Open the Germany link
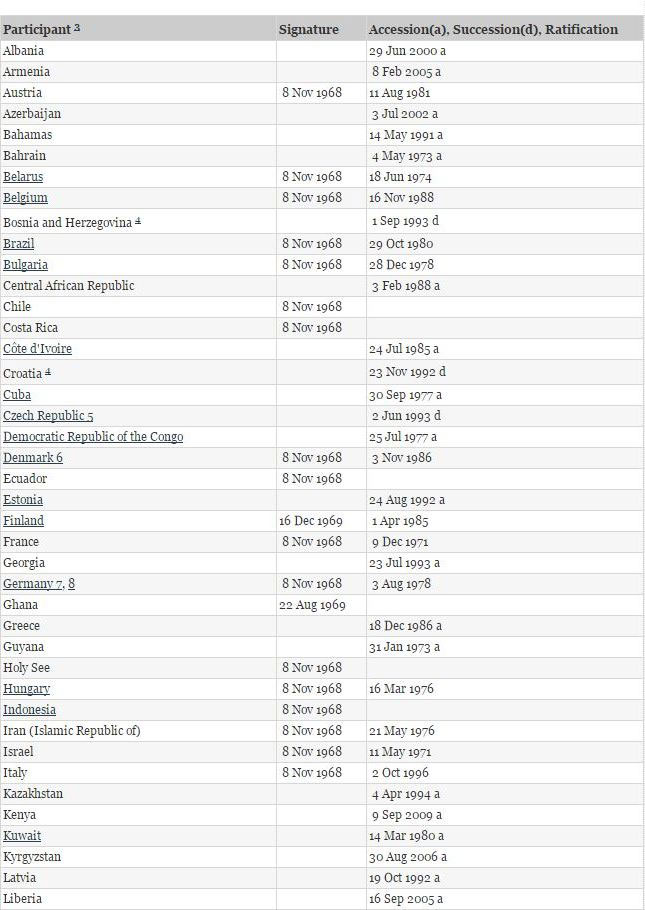This screenshot has width=645, height=910. point(29,584)
